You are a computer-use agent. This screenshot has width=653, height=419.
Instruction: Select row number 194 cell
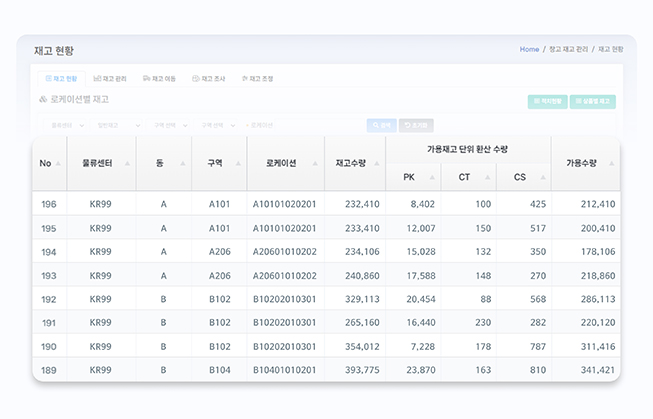[49, 252]
